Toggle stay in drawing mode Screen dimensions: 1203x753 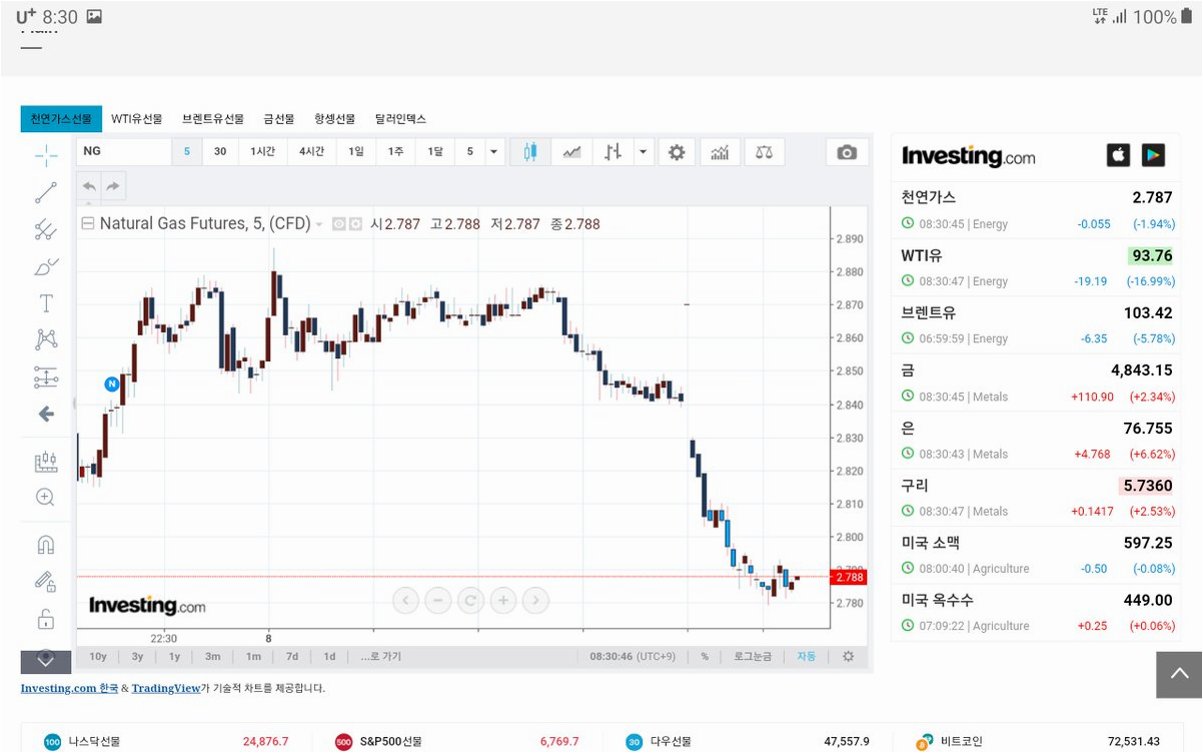click(x=46, y=581)
